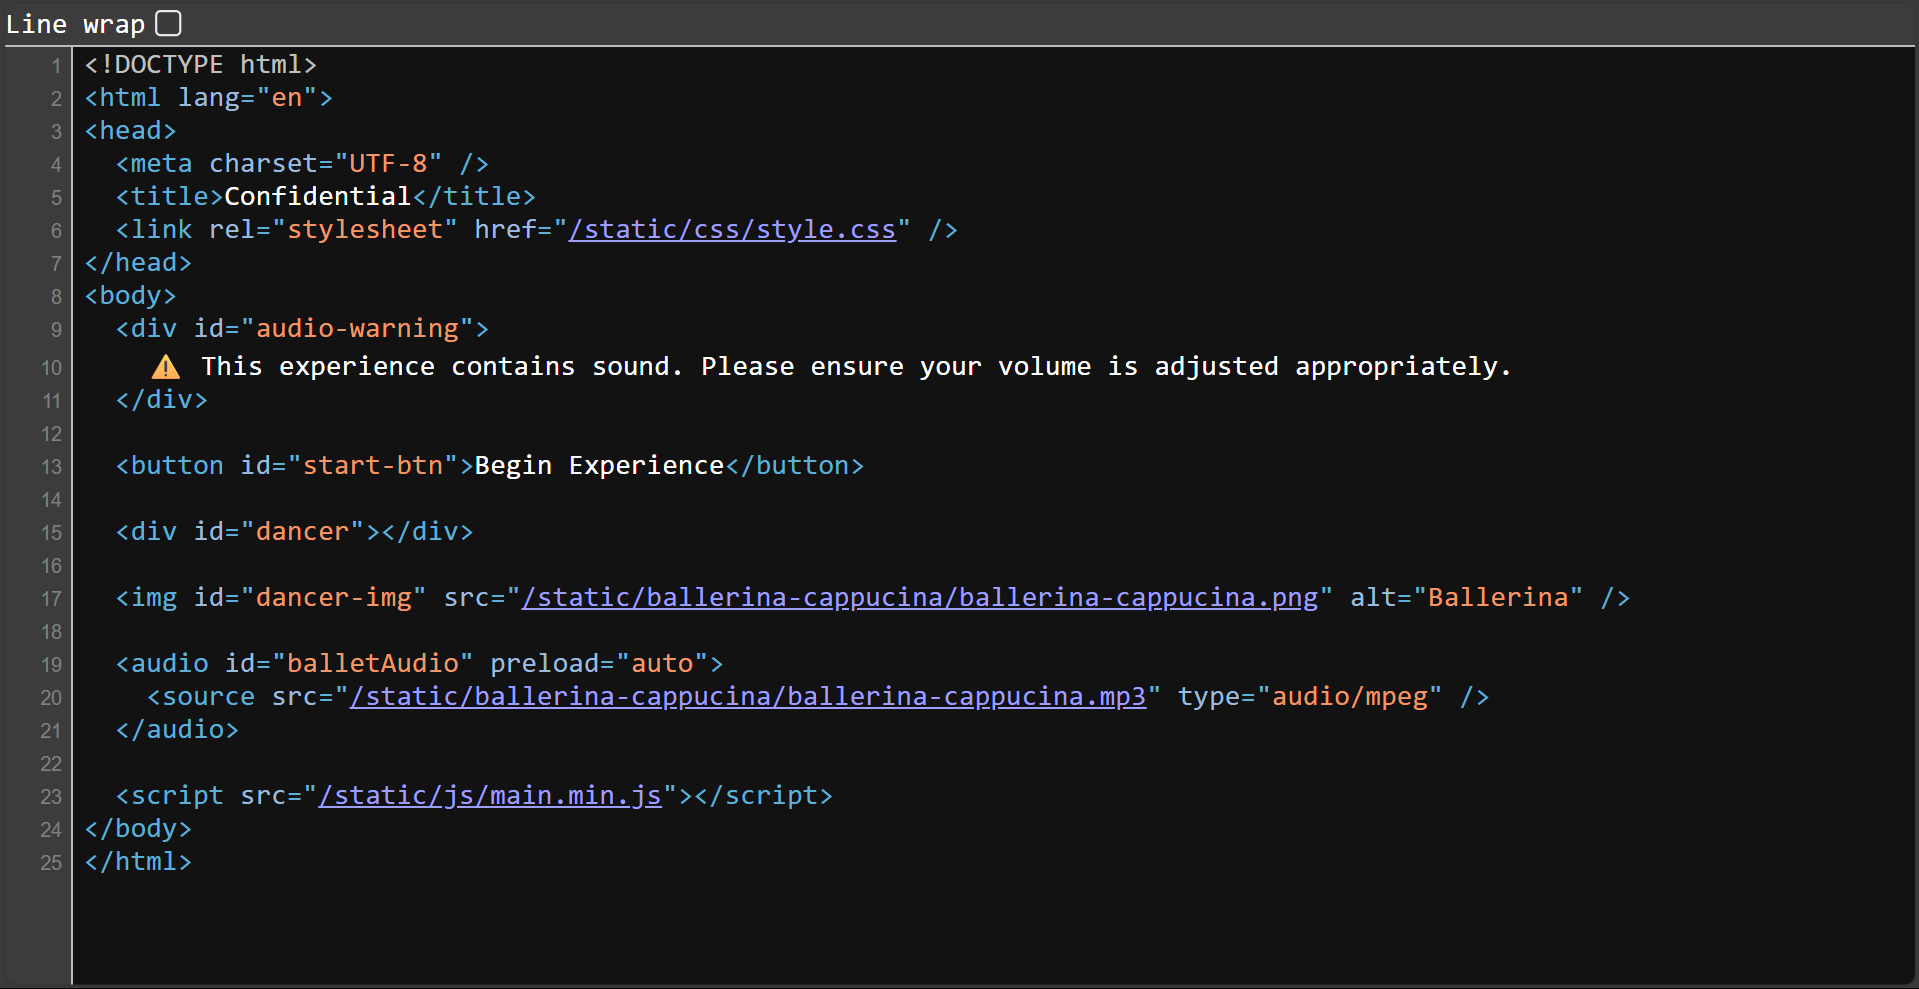Click line number 6 in the gutter
The image size is (1919, 989).
(56, 231)
